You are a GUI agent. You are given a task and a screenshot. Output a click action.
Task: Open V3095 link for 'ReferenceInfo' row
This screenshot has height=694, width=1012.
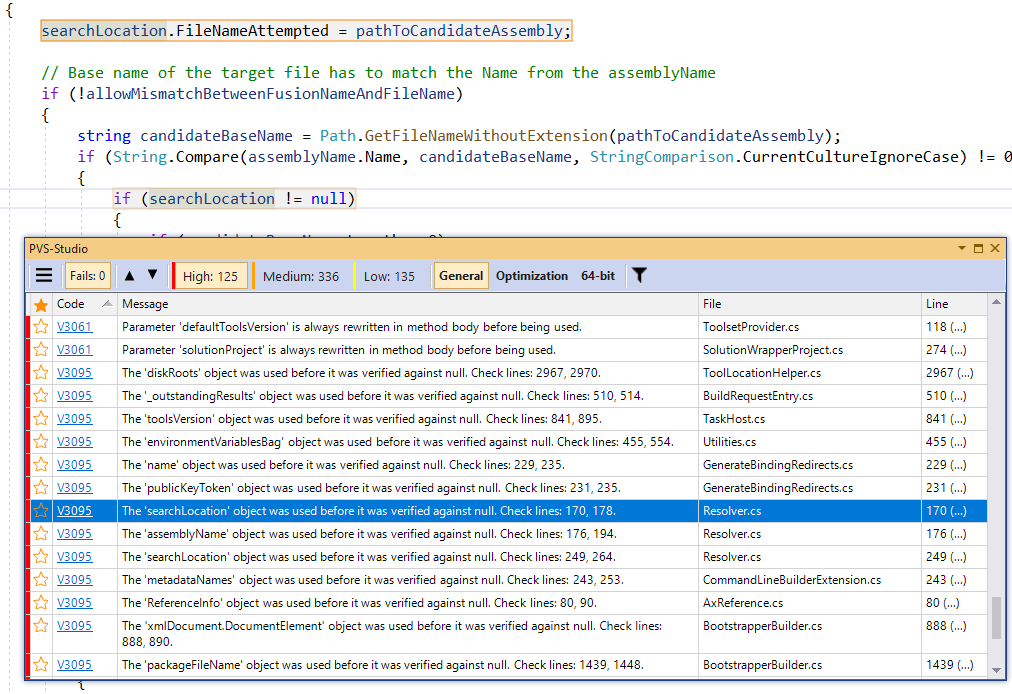[x=74, y=602]
